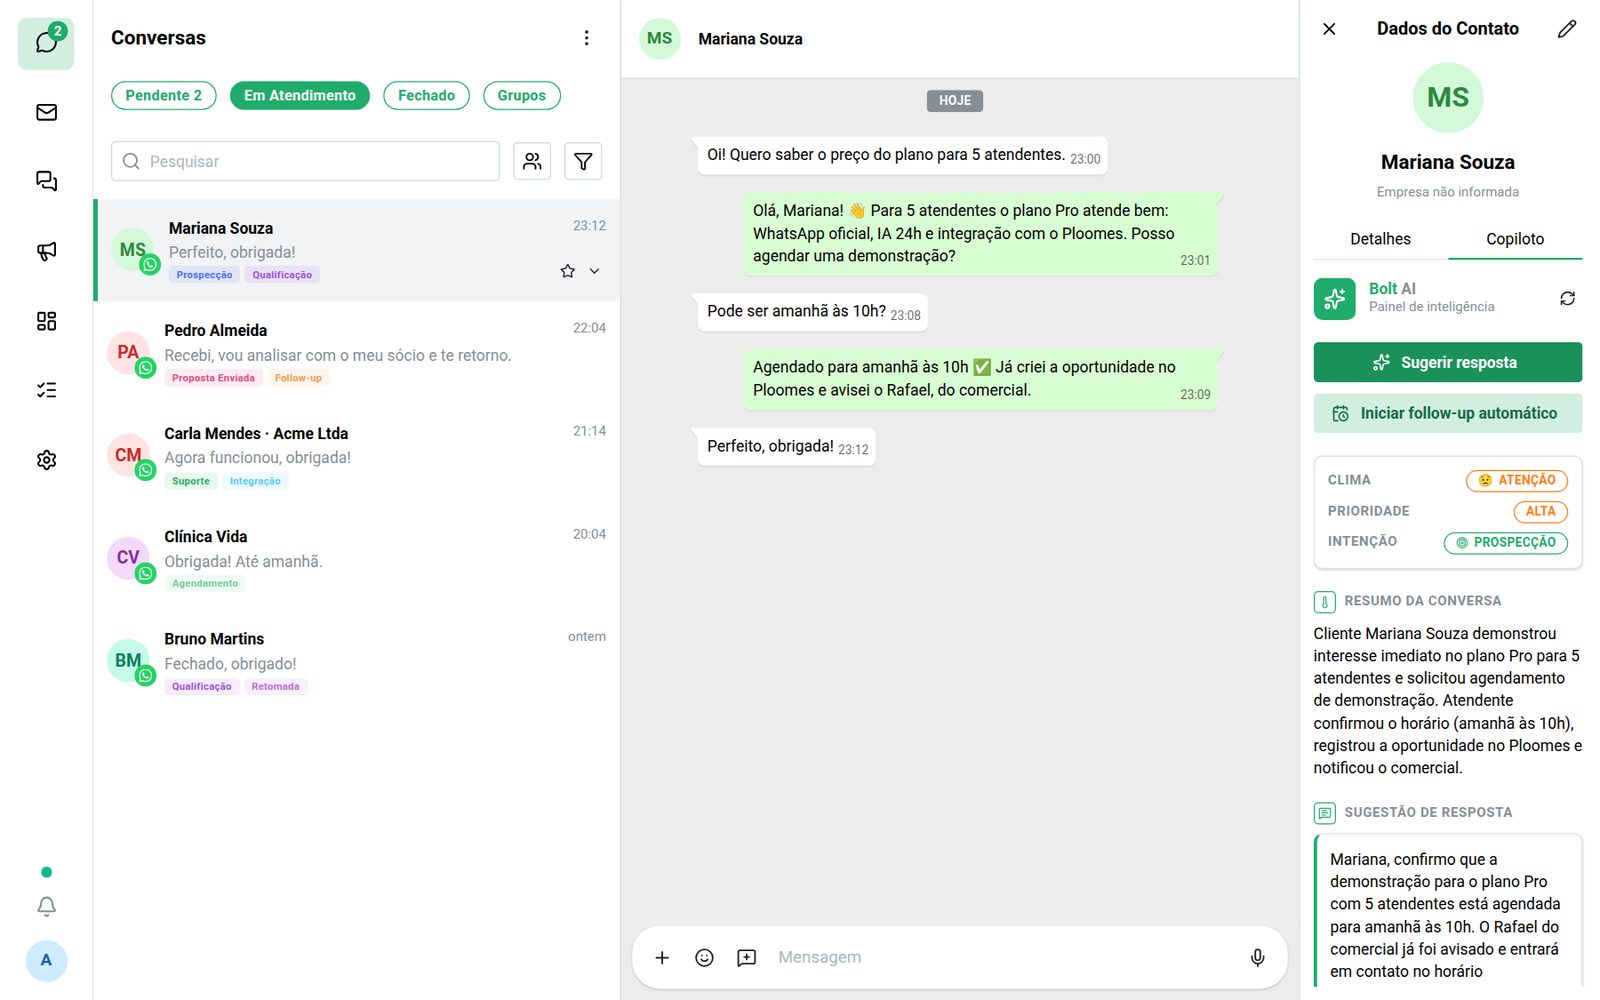Open Carla Mendes · Acme Ltda conversation
The height and width of the screenshot is (1000, 1600).
point(357,457)
